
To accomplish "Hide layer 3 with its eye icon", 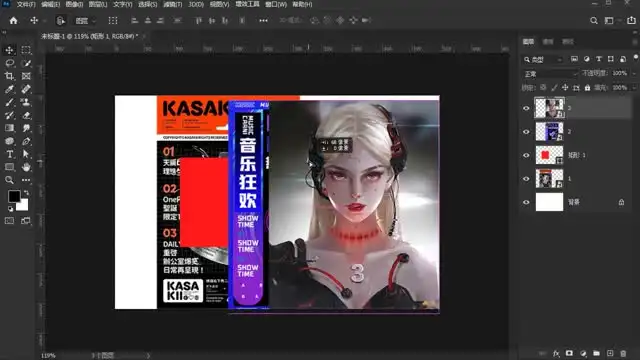I will tap(526, 108).
